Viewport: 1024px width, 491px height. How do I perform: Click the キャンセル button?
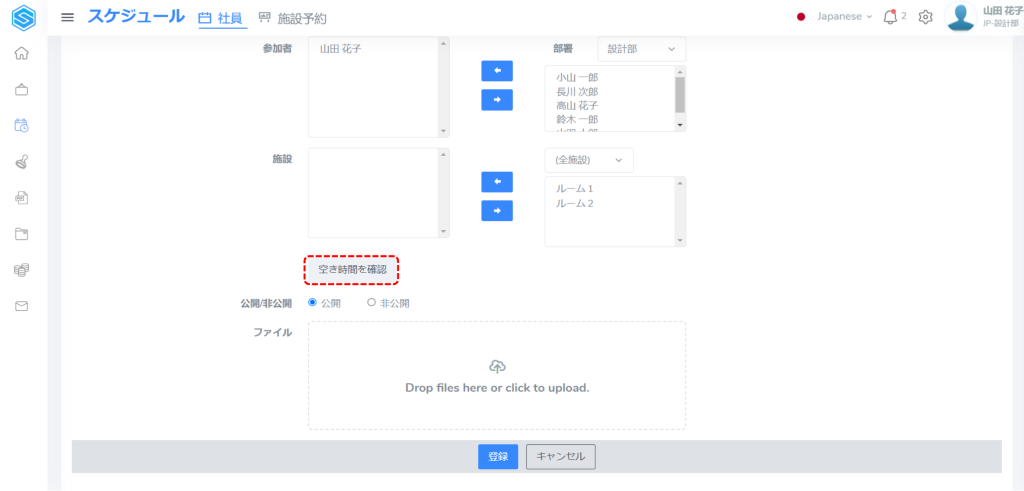560,457
